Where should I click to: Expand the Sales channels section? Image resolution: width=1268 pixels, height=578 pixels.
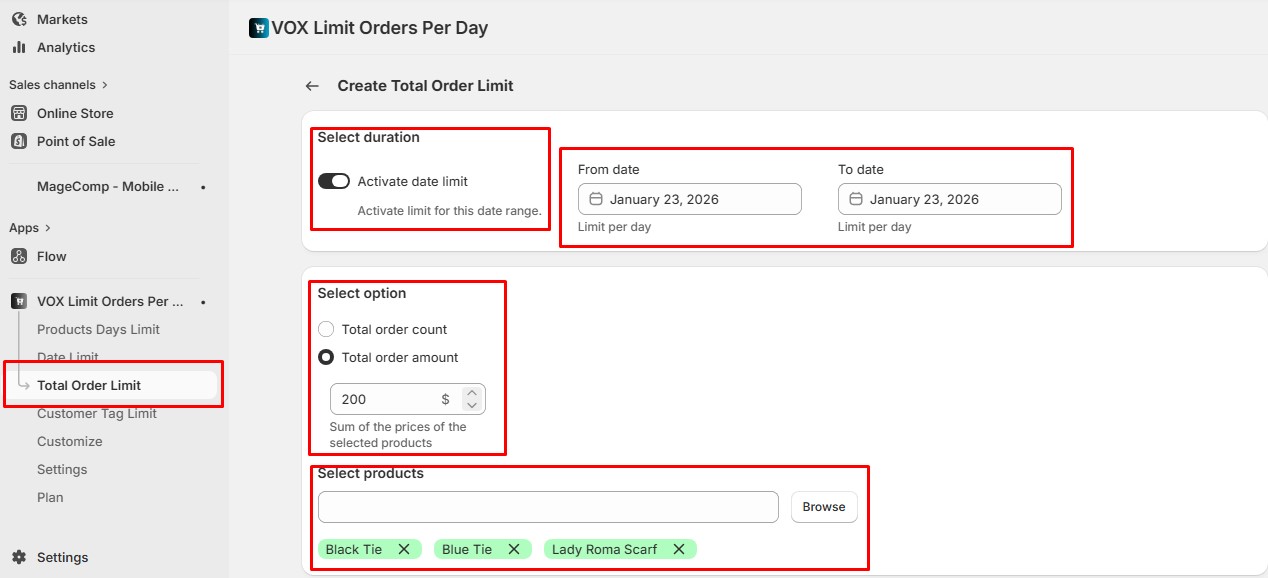tap(105, 85)
